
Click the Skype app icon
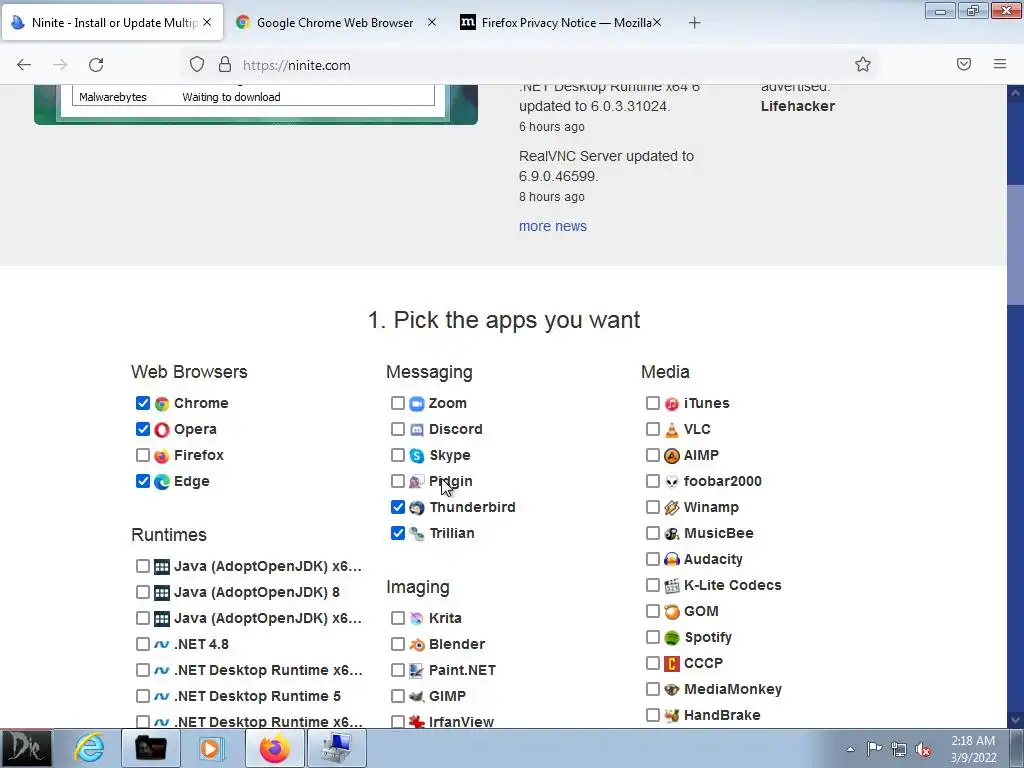(417, 456)
